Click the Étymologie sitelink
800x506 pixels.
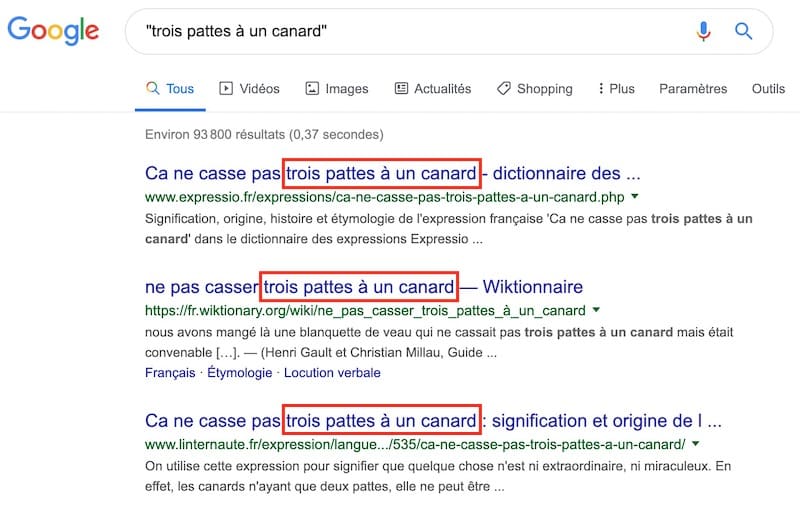239,373
